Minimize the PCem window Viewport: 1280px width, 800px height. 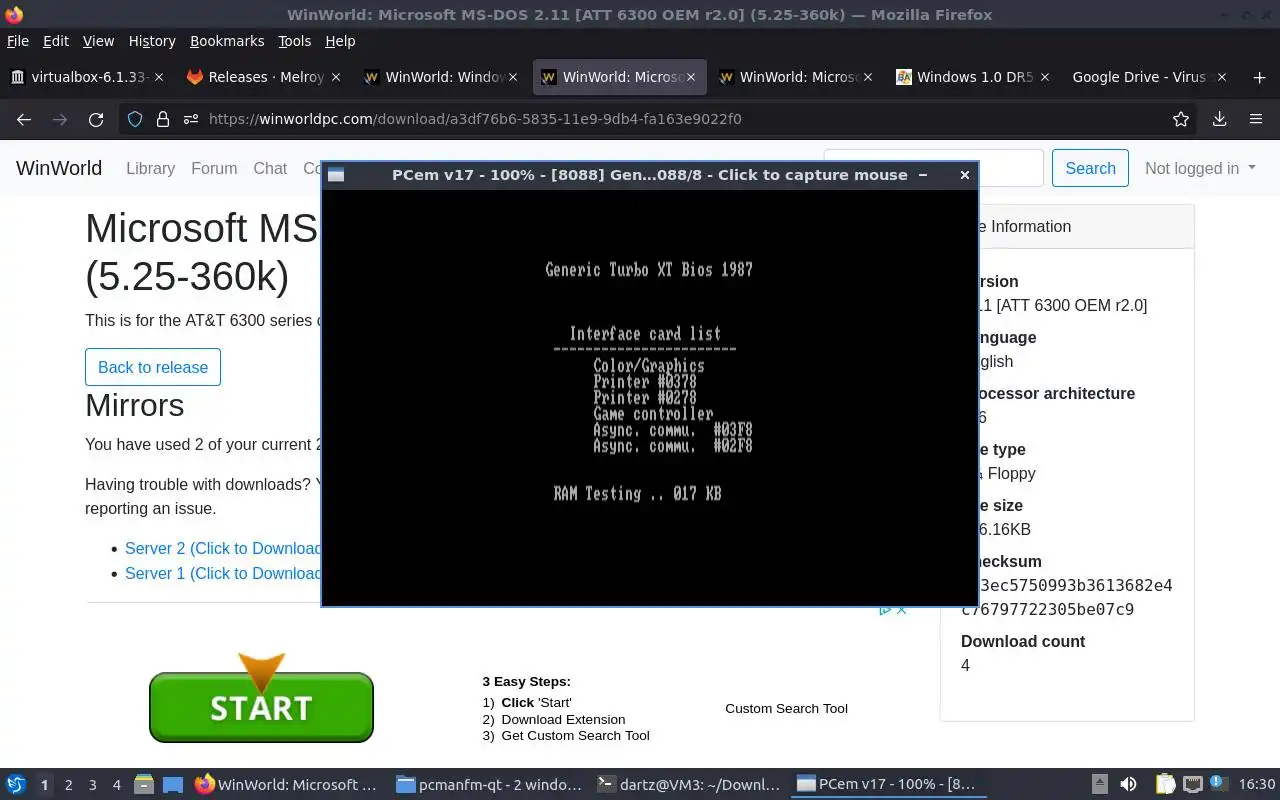click(x=923, y=175)
